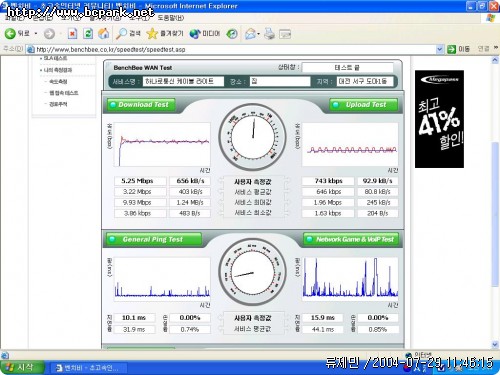Open History clock icon in toolbar

coord(232,34)
